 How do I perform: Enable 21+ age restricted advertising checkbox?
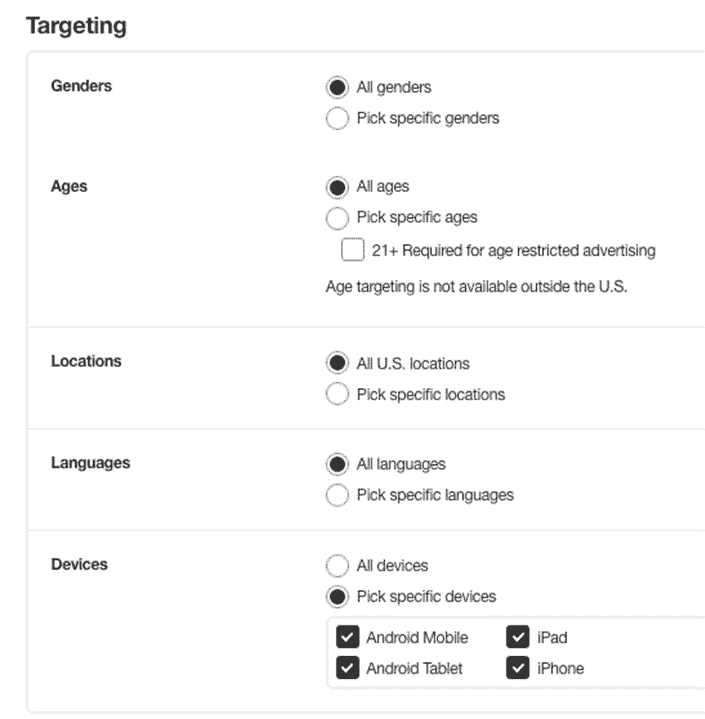pos(353,250)
